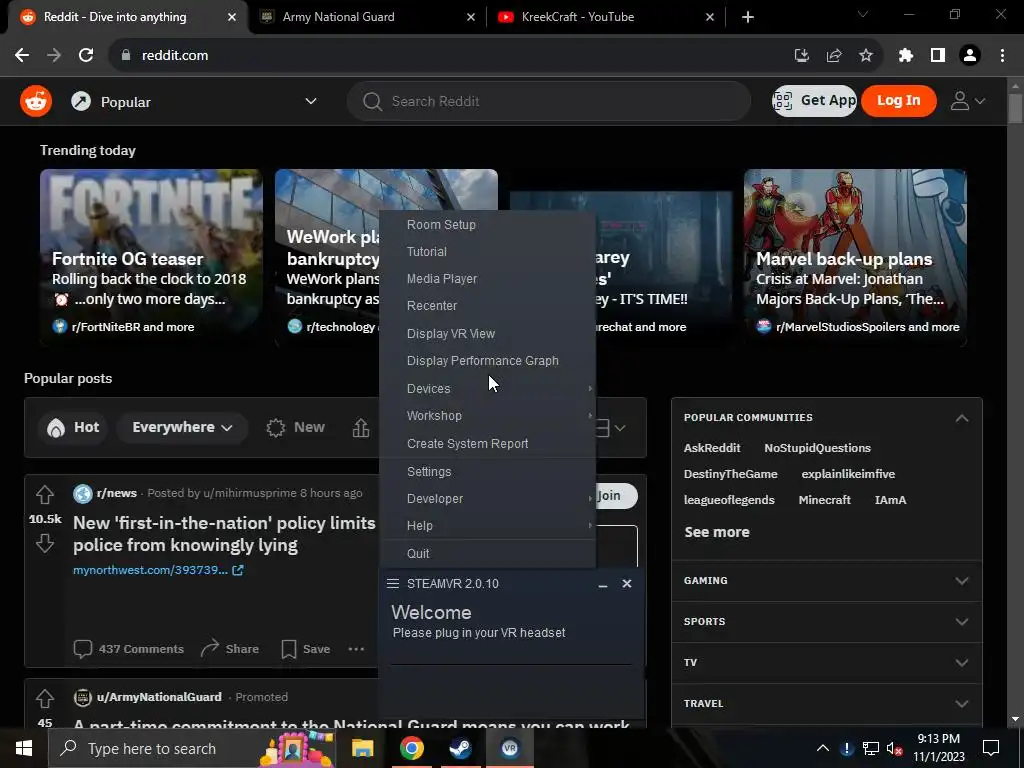The height and width of the screenshot is (768, 1024).
Task: Open the Chrome three-dot menu
Action: (1002, 56)
